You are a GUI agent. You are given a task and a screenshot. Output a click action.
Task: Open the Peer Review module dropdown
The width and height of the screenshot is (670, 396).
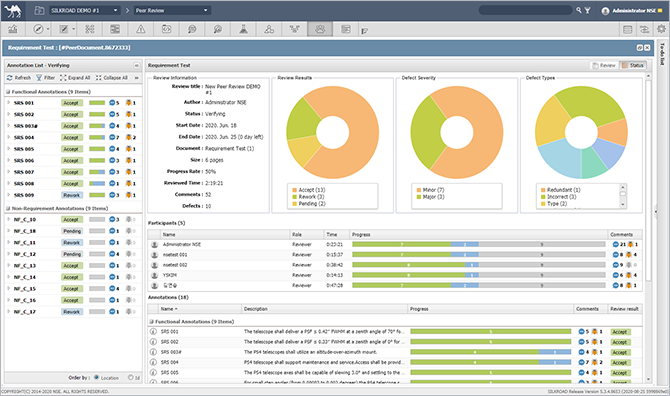pyautogui.click(x=172, y=10)
